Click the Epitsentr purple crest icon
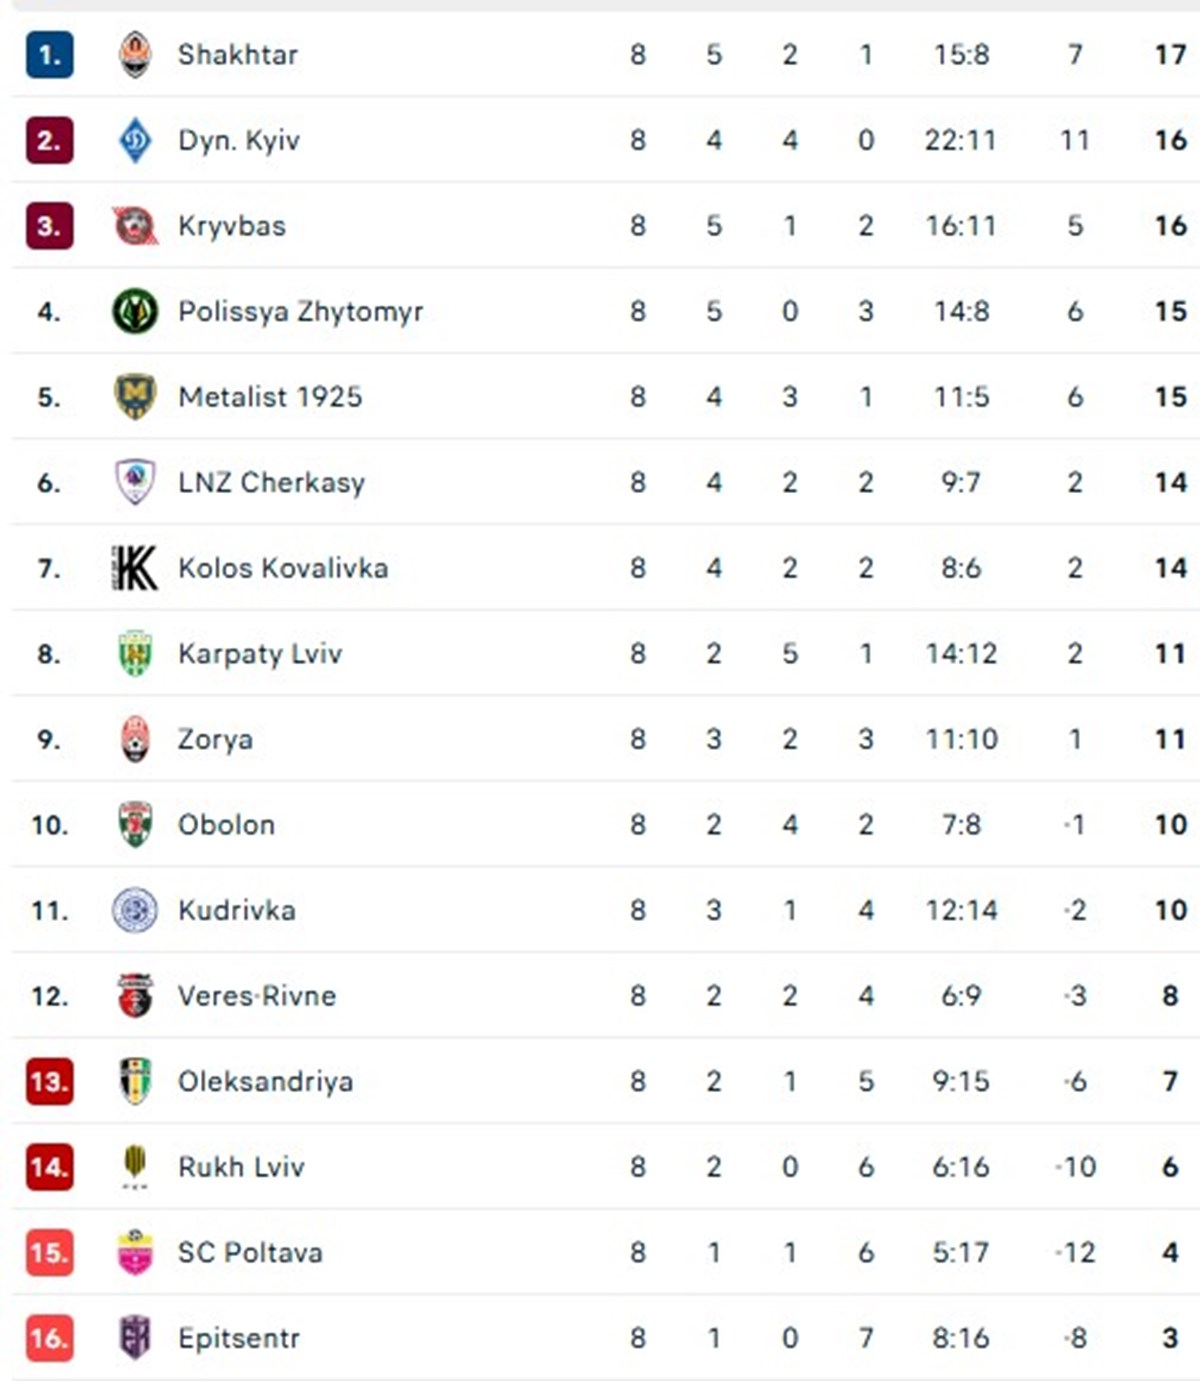The image size is (1200, 1381). click(x=135, y=1338)
